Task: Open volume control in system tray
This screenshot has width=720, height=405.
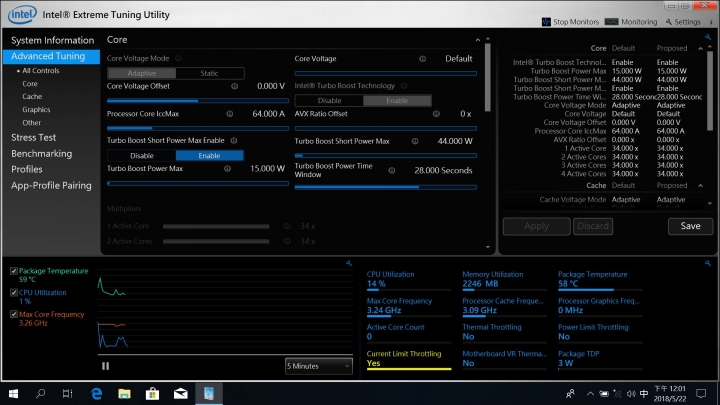Action: point(631,394)
